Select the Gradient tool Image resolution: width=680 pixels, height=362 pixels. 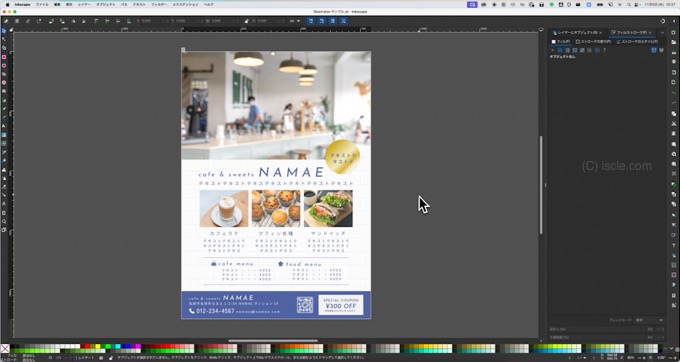tap(4, 134)
